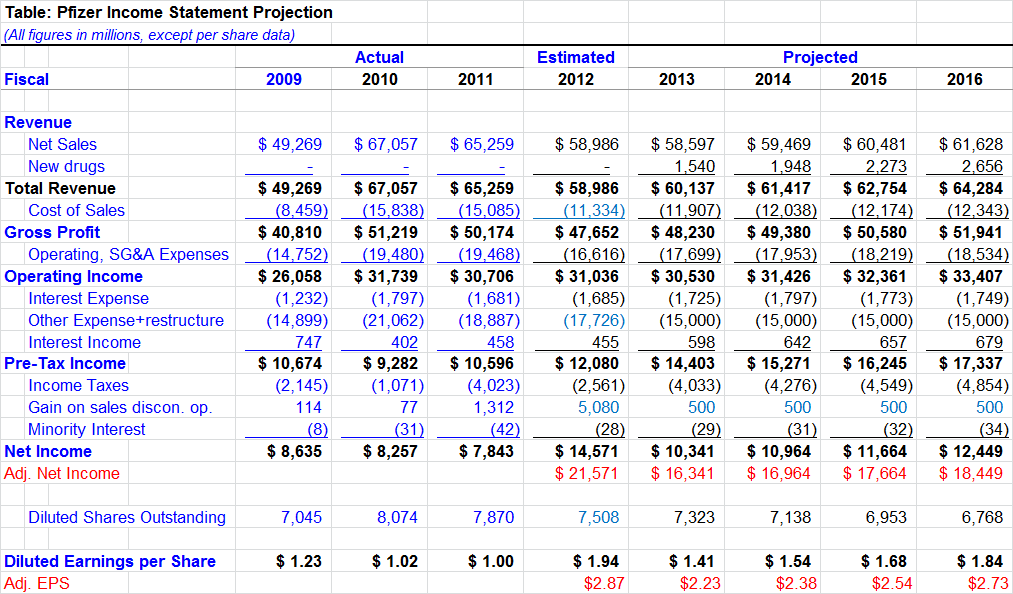Click the 'Gross Profit' row label

(52, 232)
